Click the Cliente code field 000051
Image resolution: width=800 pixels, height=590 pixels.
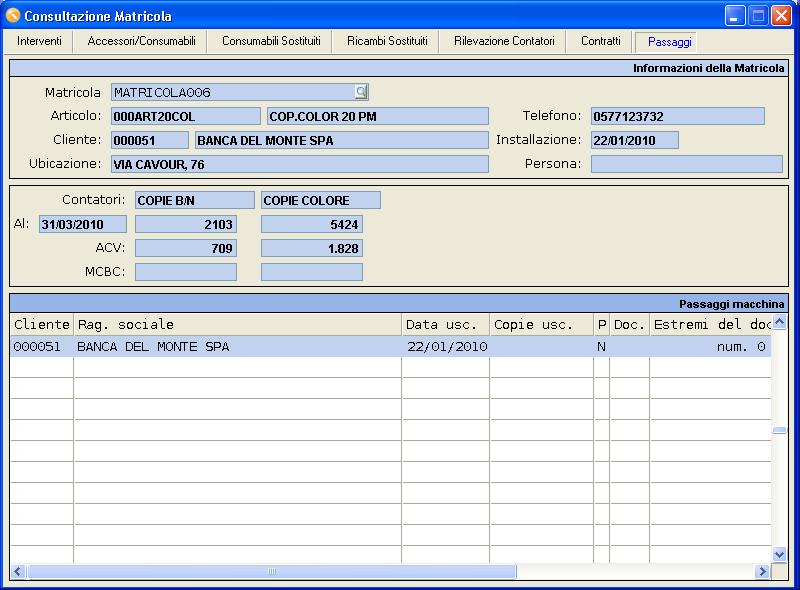coord(149,140)
